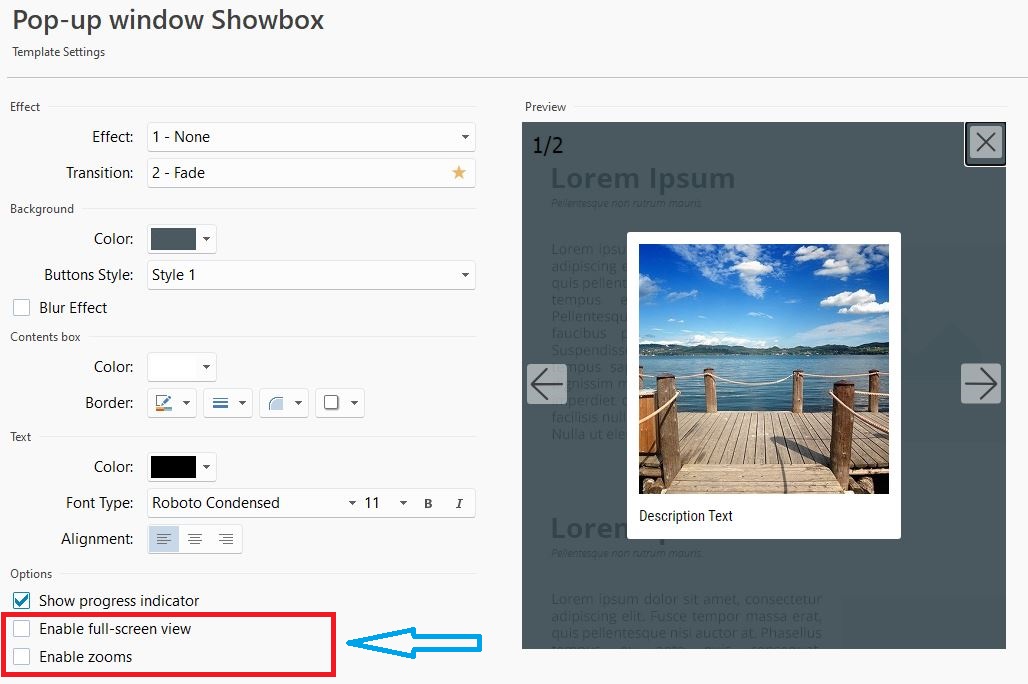Open the border line thickness icon
Image resolution: width=1028 pixels, height=684 pixels.
[x=221, y=403]
